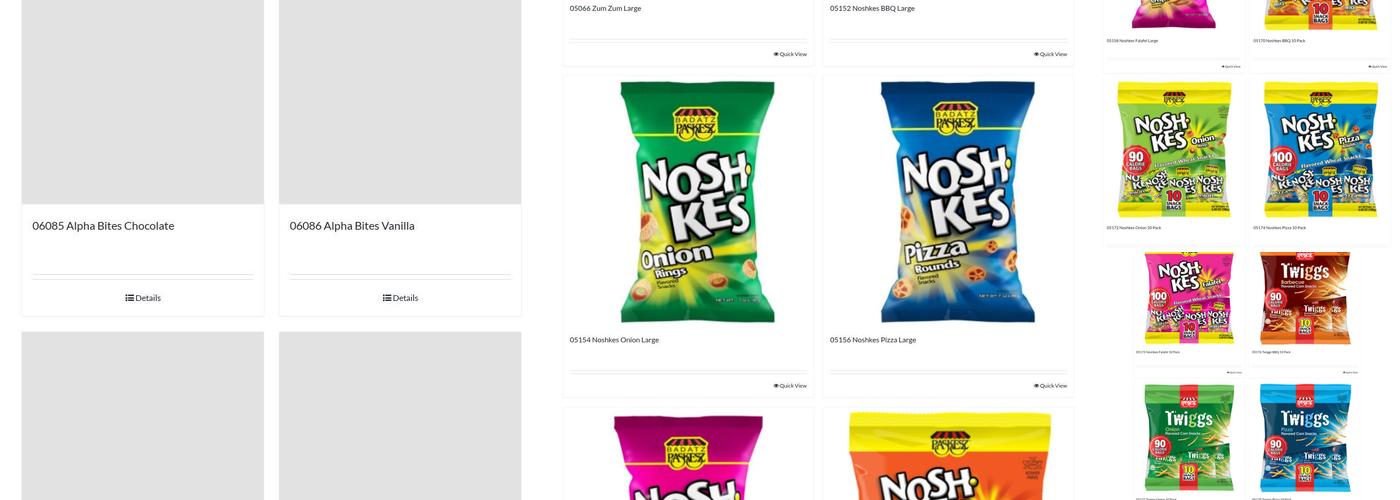
Task: Select the brown Twiggs Barbecue 10 pack image
Action: click(1304, 297)
